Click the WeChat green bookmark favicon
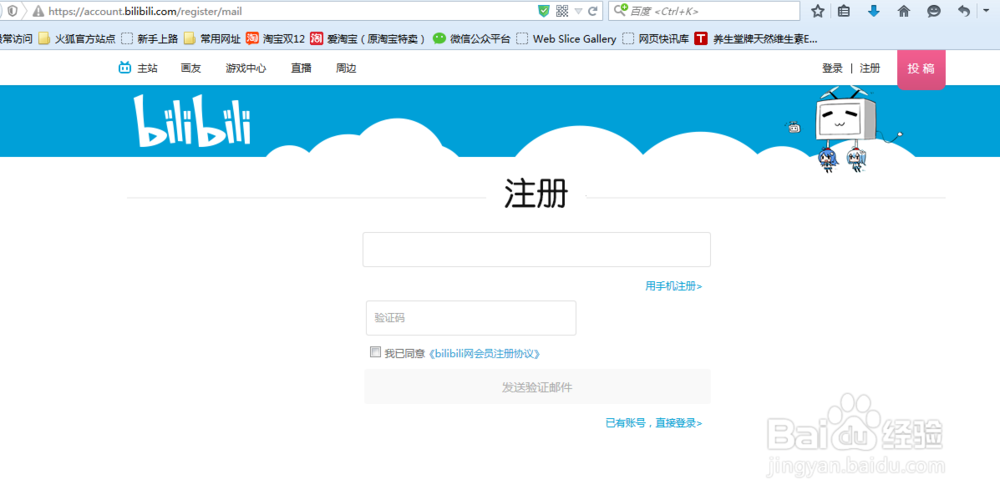Screen dimensions: 1000x500 pos(439,38)
